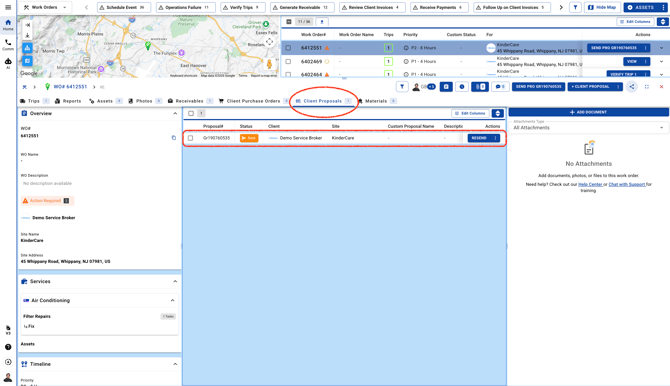Screen dimensions: 670x386
Task: Open the comments chat icon button
Action: pyautogui.click(x=500, y=87)
